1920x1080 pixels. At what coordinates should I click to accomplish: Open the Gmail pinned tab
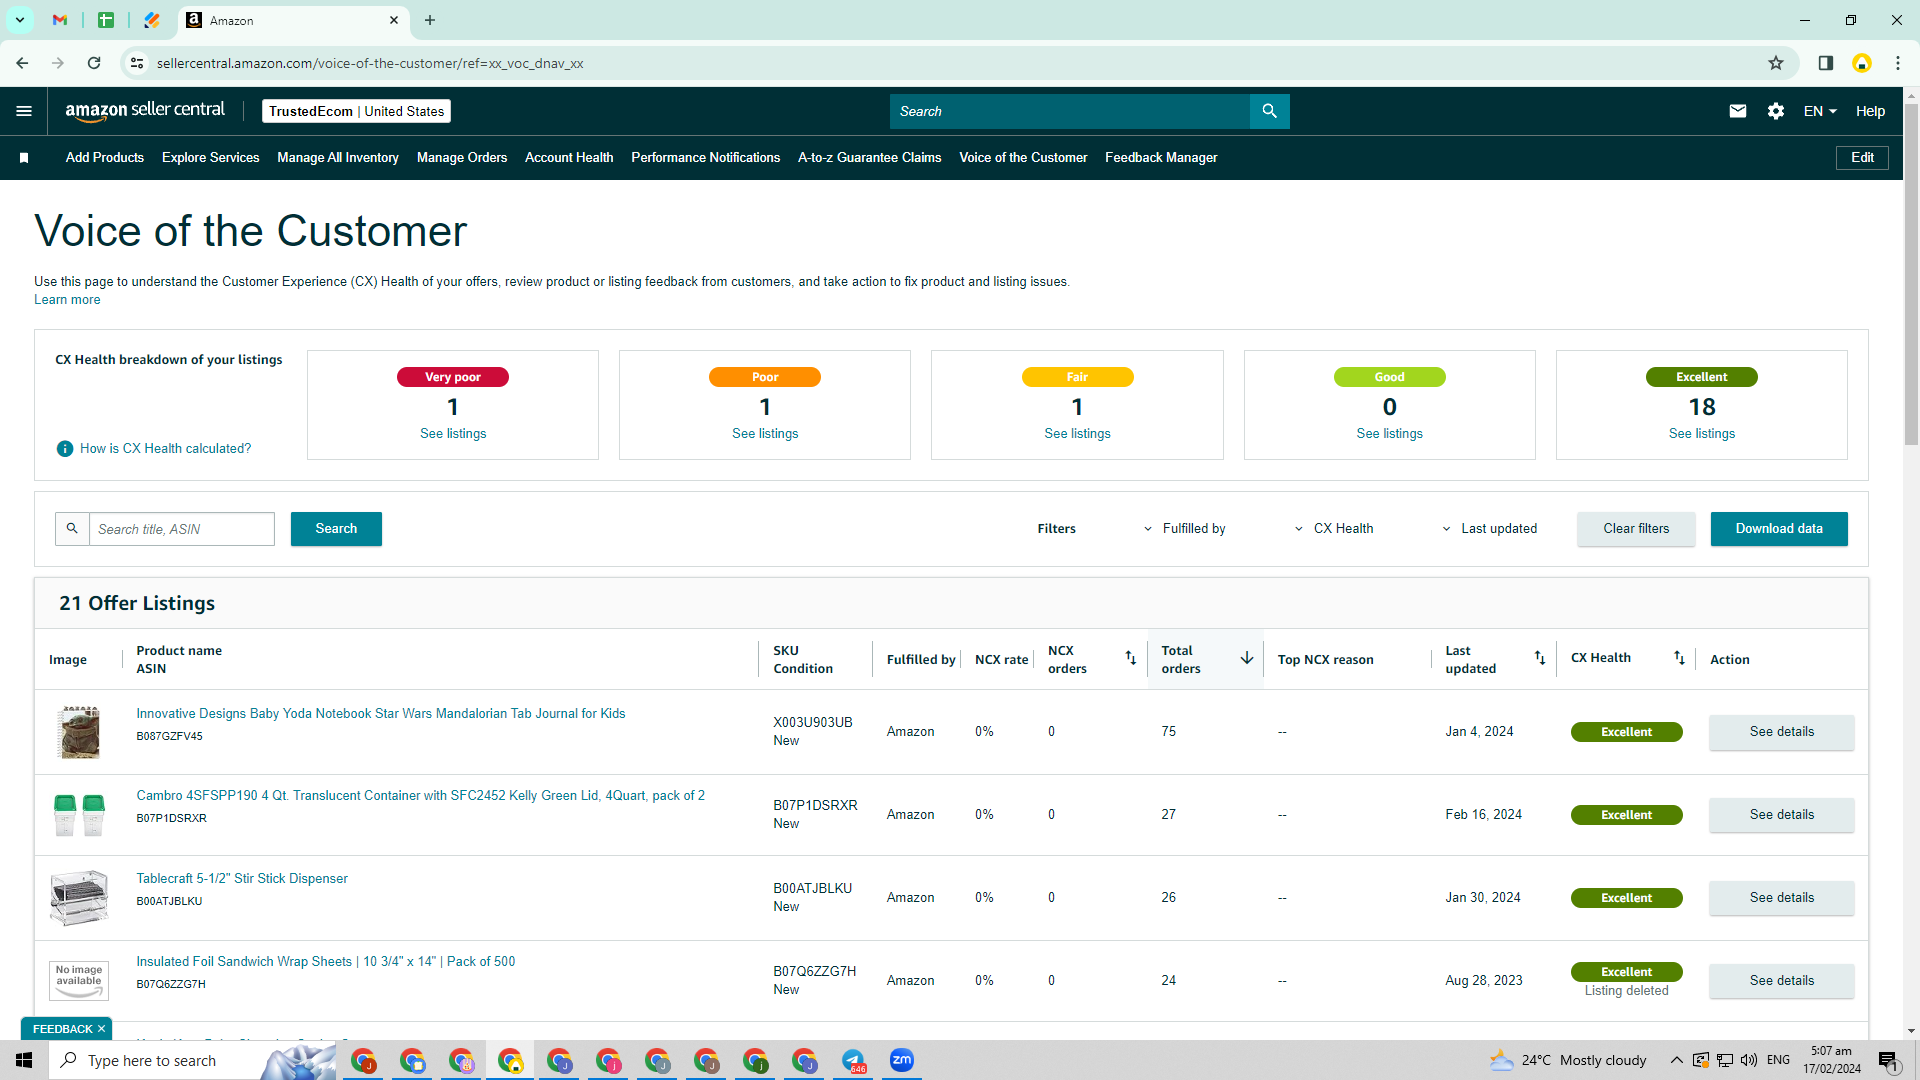click(60, 20)
